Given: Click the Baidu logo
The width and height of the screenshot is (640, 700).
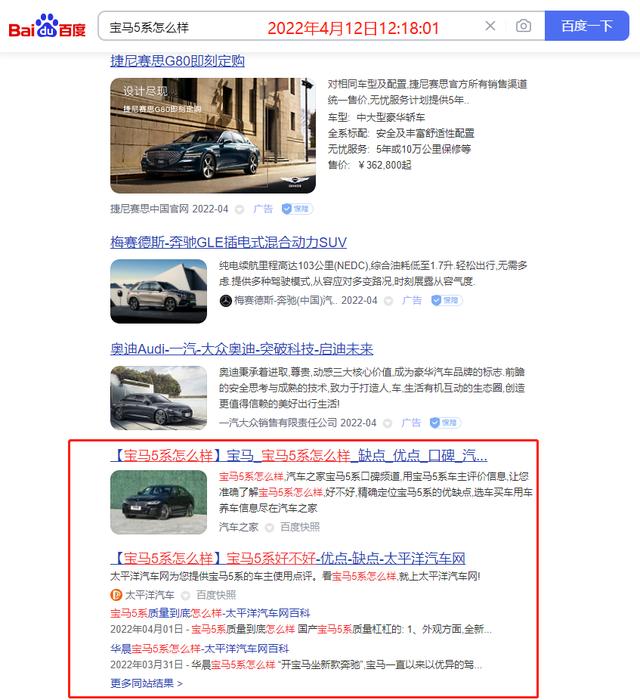Looking at the screenshot, I should (47, 26).
